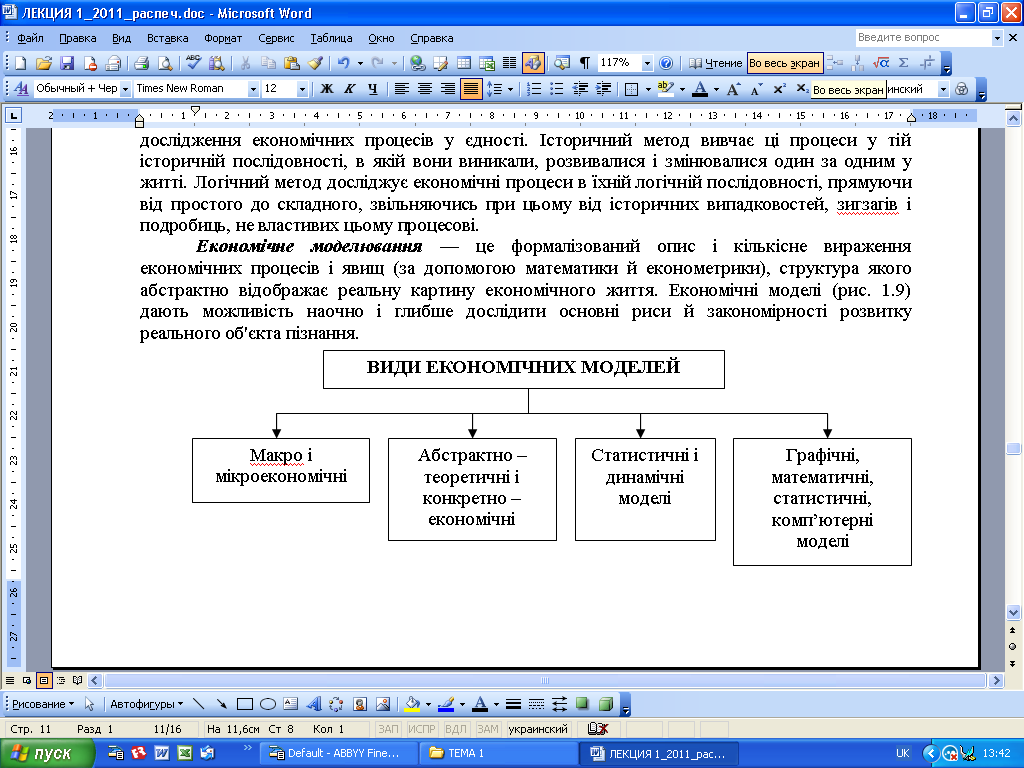Open the 117% zoom dropdown
The image size is (1024, 768).
(x=647, y=63)
